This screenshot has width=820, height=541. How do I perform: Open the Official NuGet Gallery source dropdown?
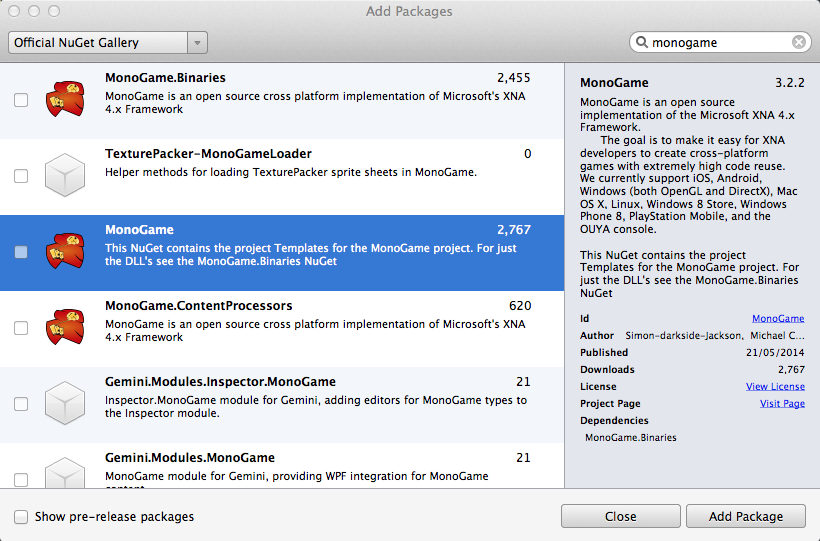[107, 43]
